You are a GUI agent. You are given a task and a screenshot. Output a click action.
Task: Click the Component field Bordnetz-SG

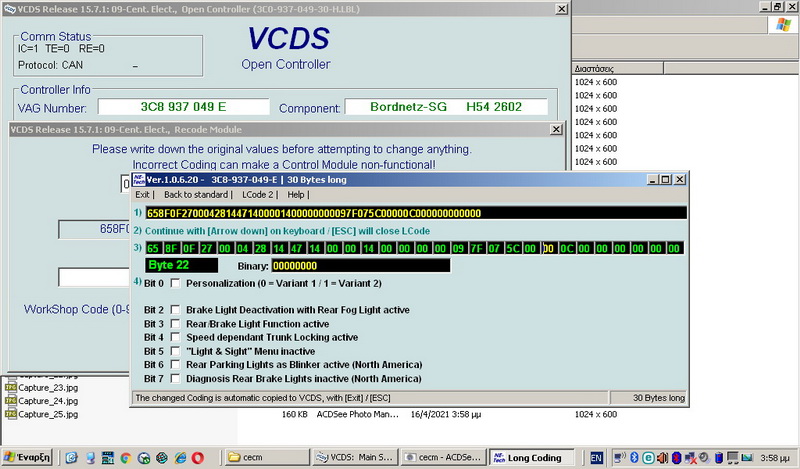click(446, 107)
